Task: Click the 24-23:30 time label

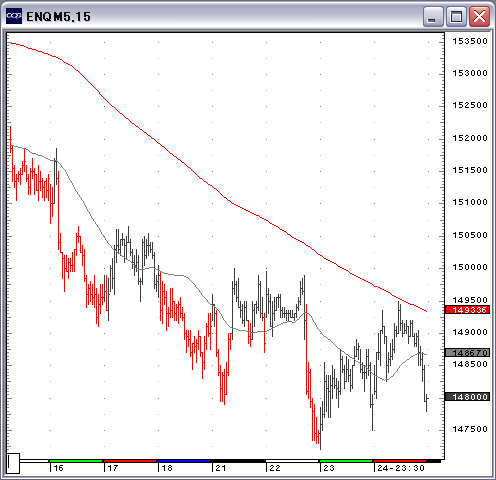Action: point(401,468)
